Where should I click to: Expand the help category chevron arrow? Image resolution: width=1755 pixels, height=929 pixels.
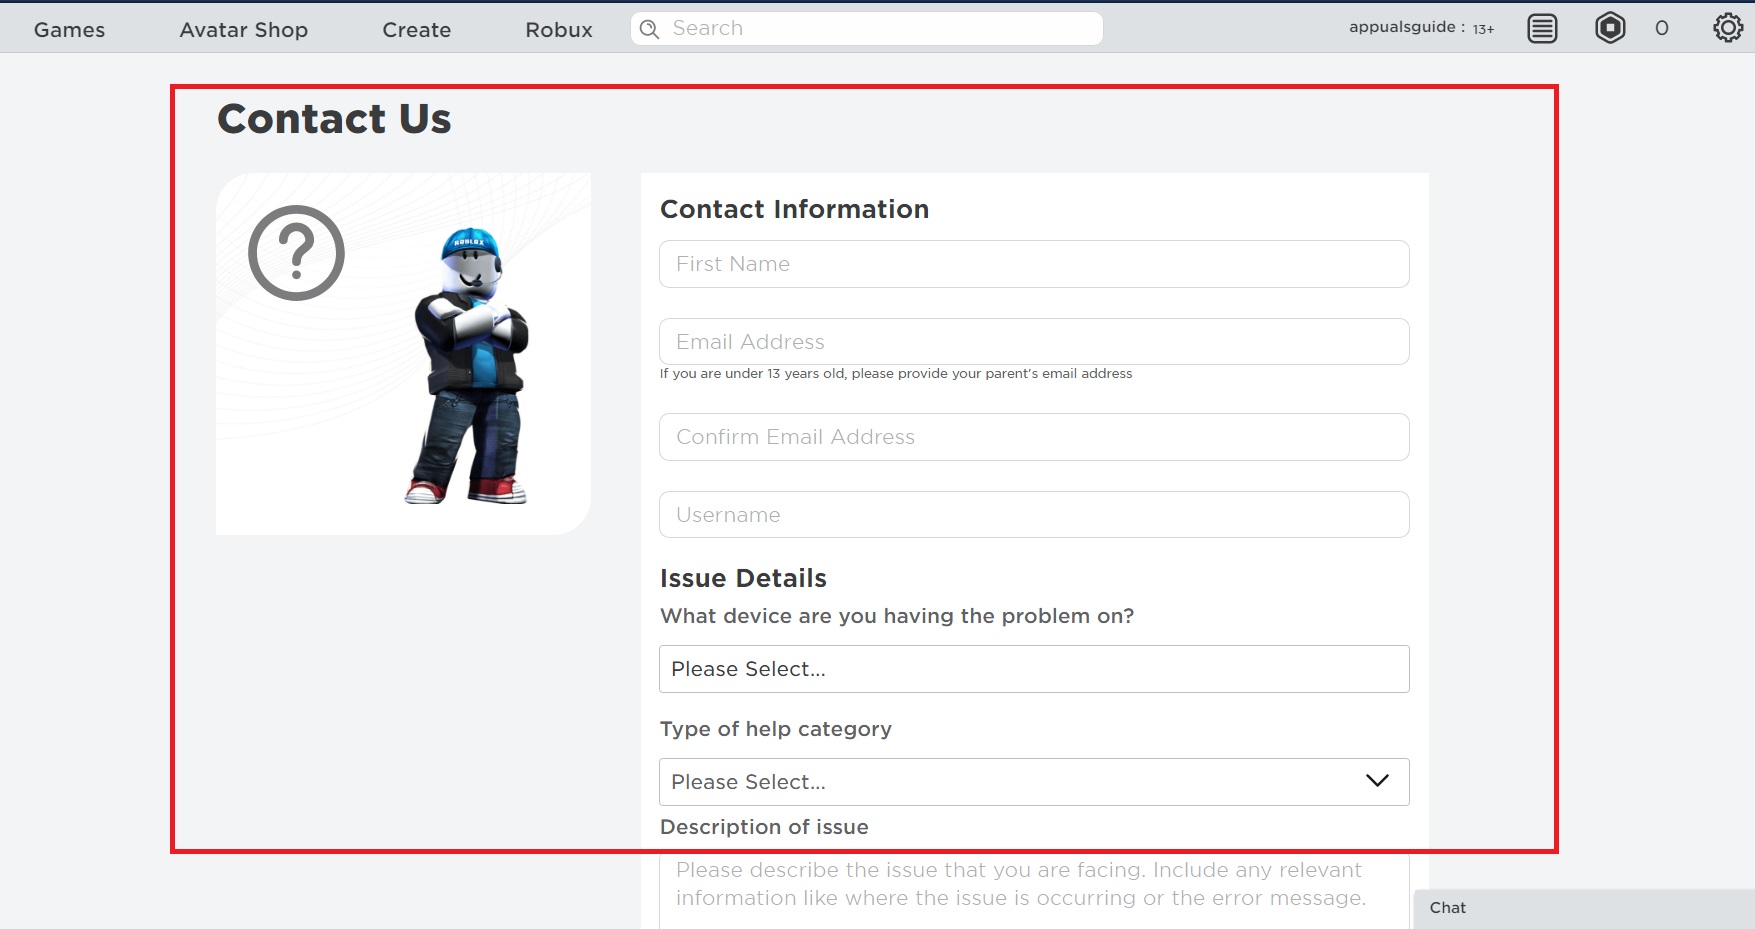tap(1377, 781)
